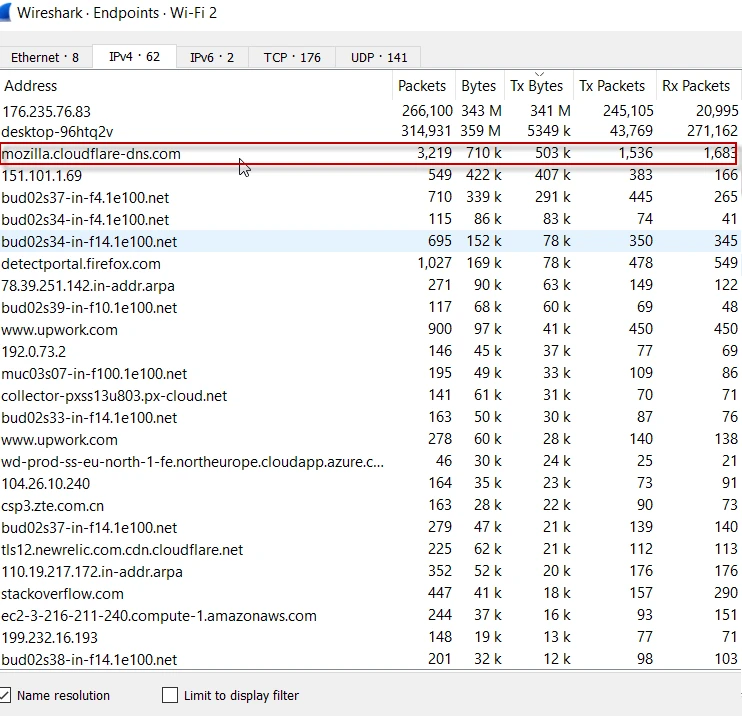742x716 pixels.
Task: Select the IPv4 tab
Action: pyautogui.click(x=134, y=57)
